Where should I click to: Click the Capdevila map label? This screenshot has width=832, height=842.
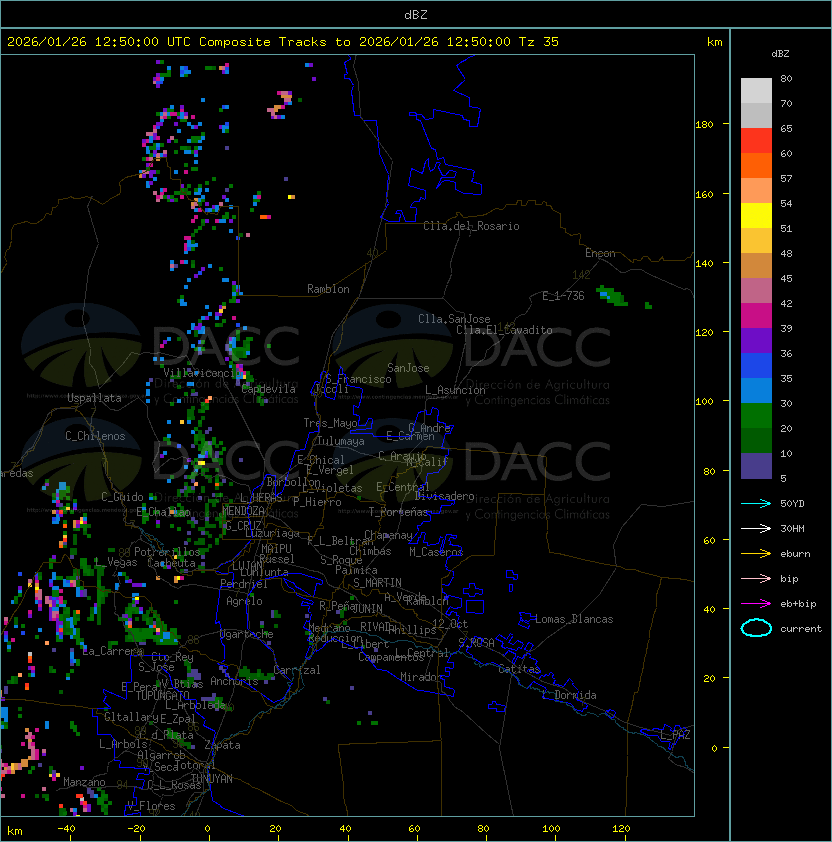click(269, 389)
